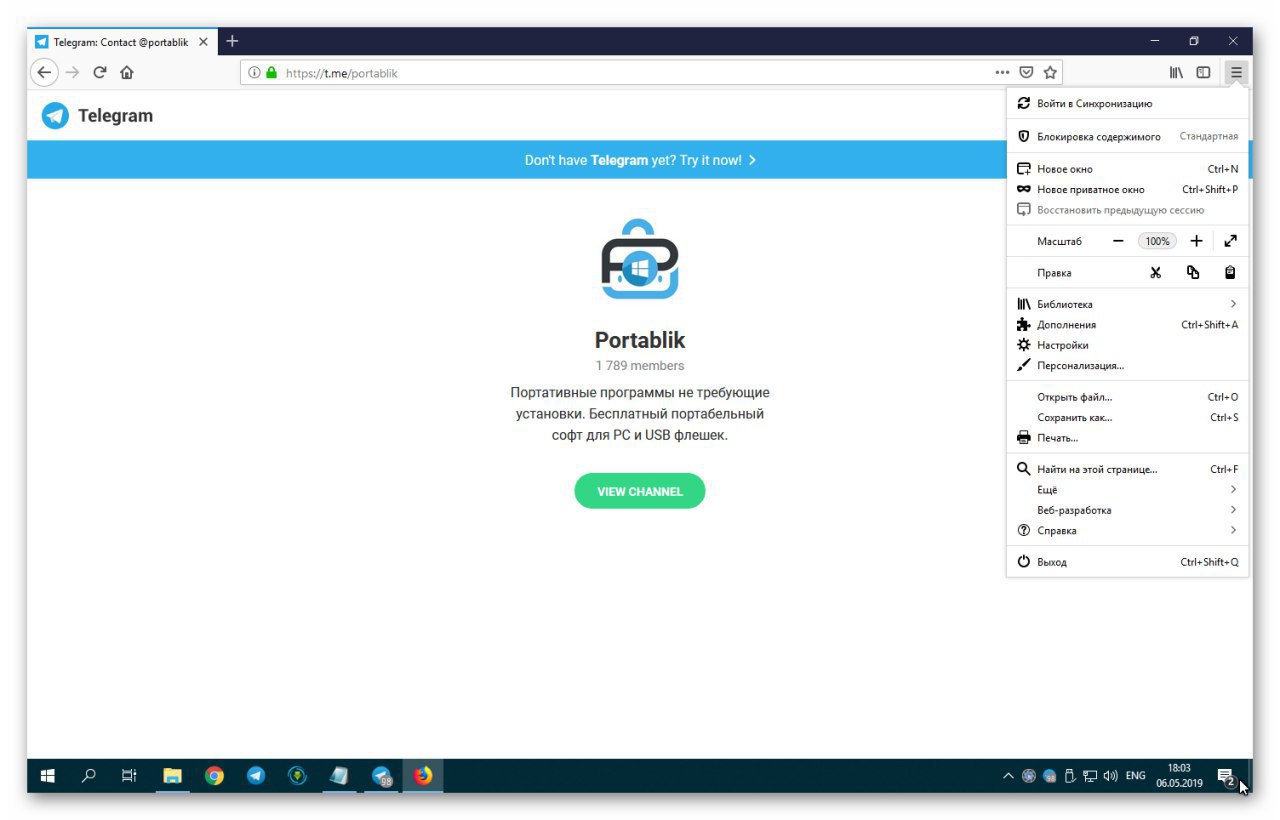The width and height of the screenshot is (1280, 820).
Task: Open Windows taskbar search
Action: pyautogui.click(x=89, y=775)
